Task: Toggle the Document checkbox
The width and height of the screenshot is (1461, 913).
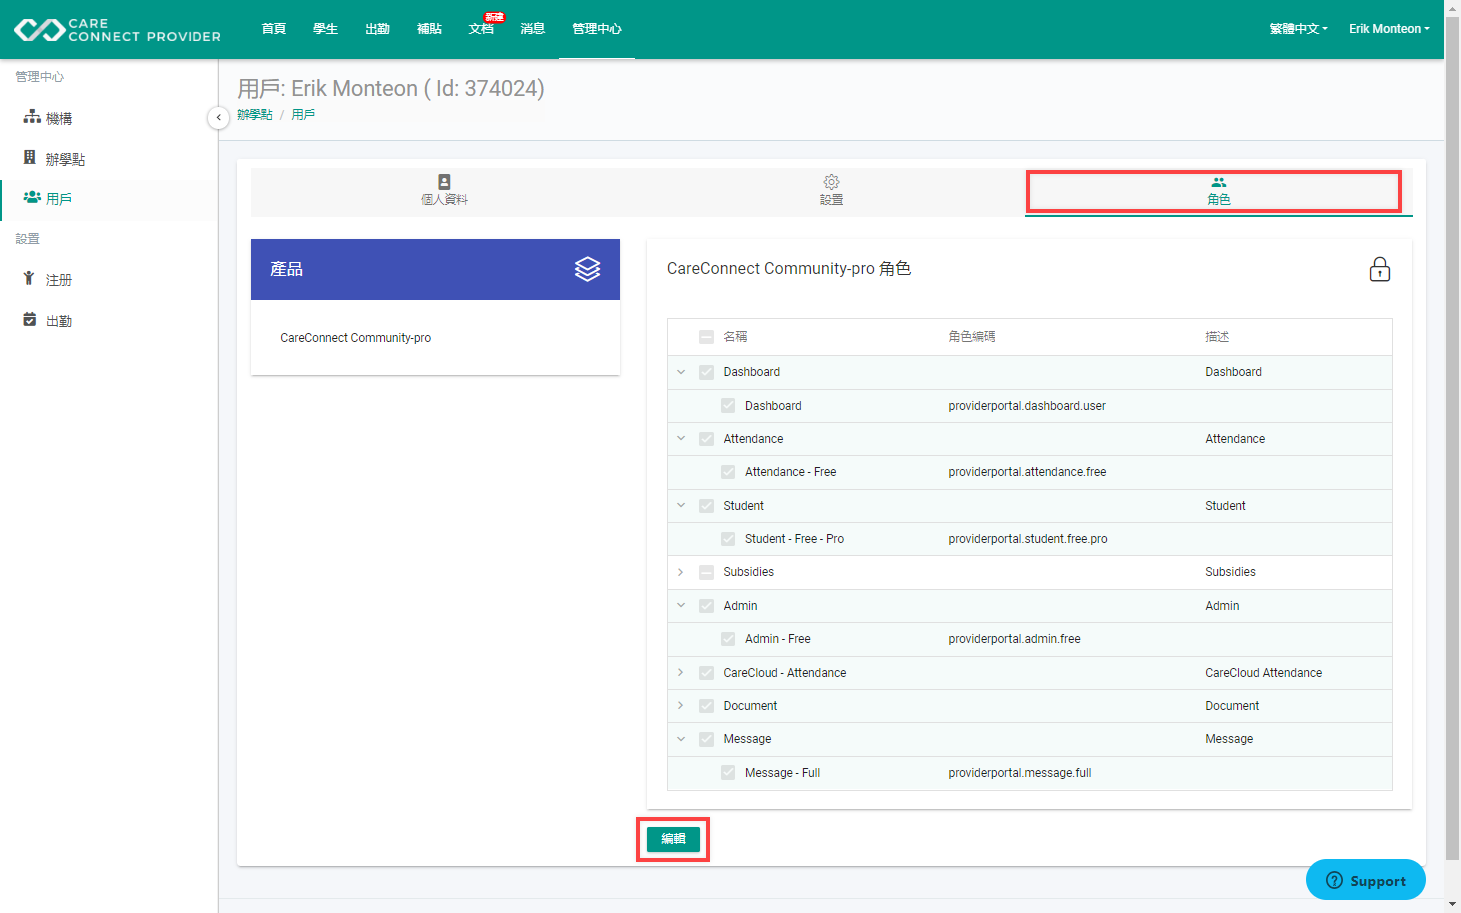Action: coord(706,706)
